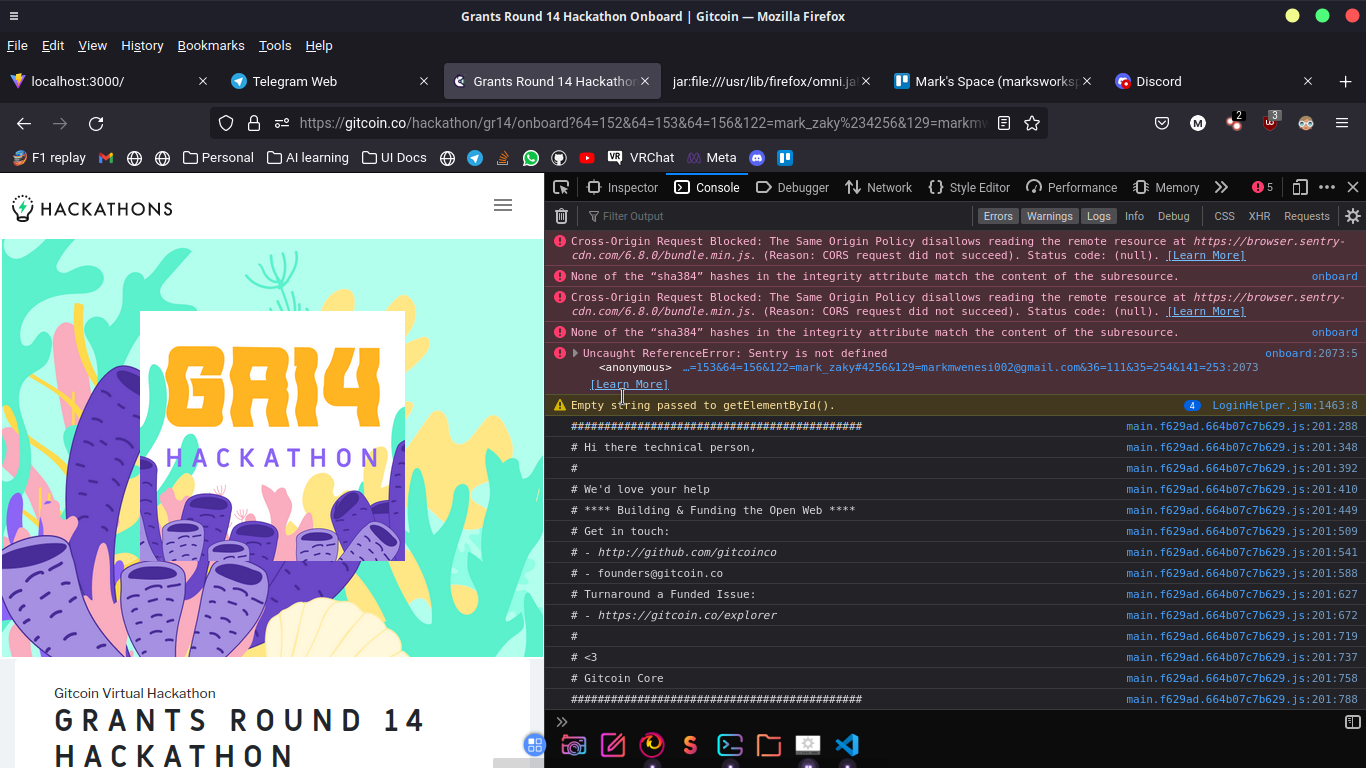Enable the Requests filter in the console
Image resolution: width=1366 pixels, height=768 pixels.
pyautogui.click(x=1307, y=216)
